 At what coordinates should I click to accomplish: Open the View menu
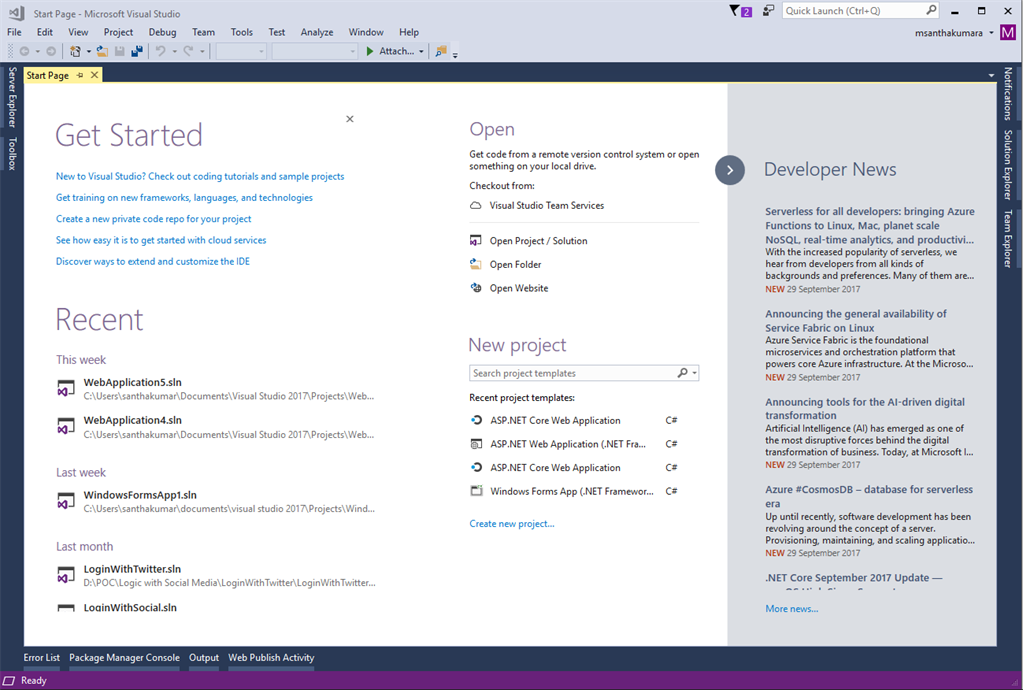(78, 32)
